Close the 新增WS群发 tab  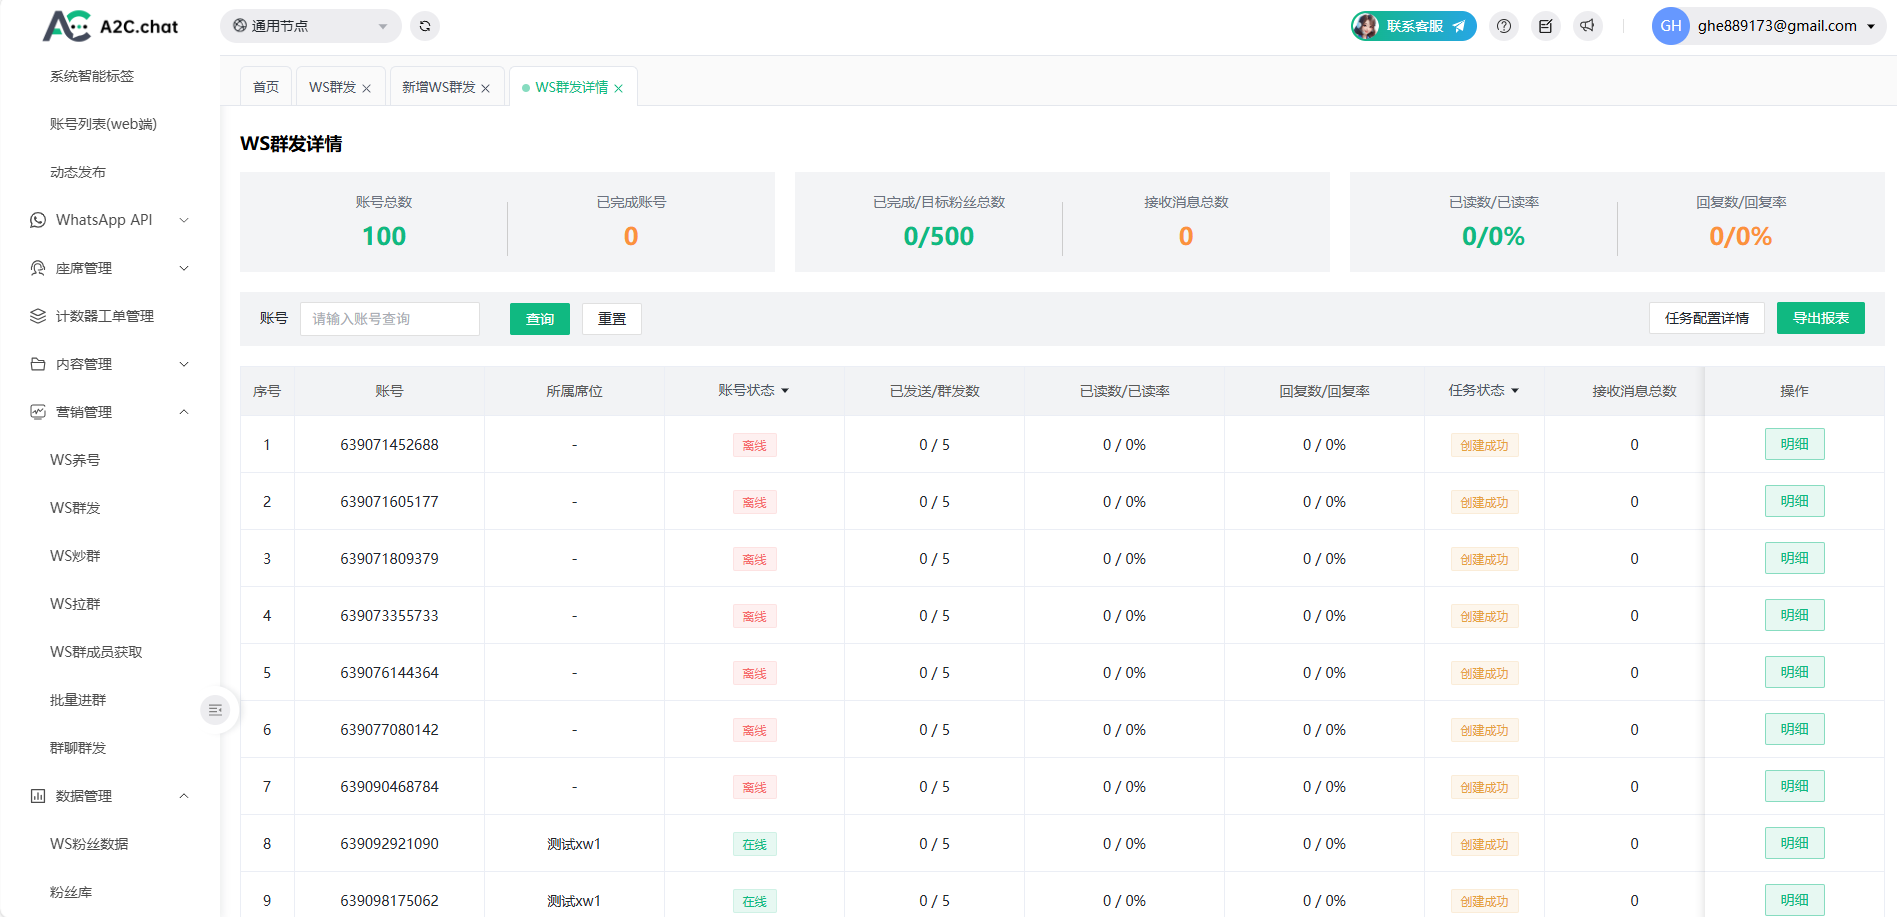486,89
